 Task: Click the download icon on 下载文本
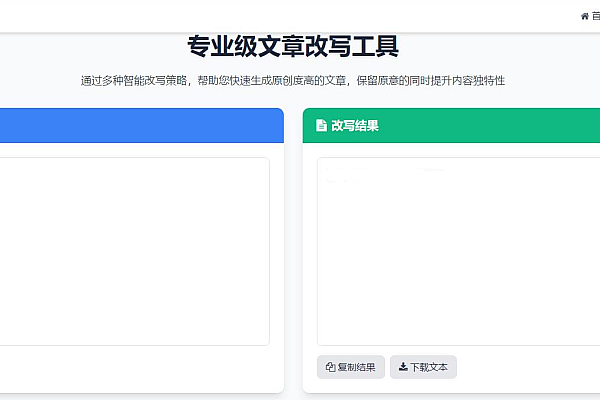tap(402, 367)
